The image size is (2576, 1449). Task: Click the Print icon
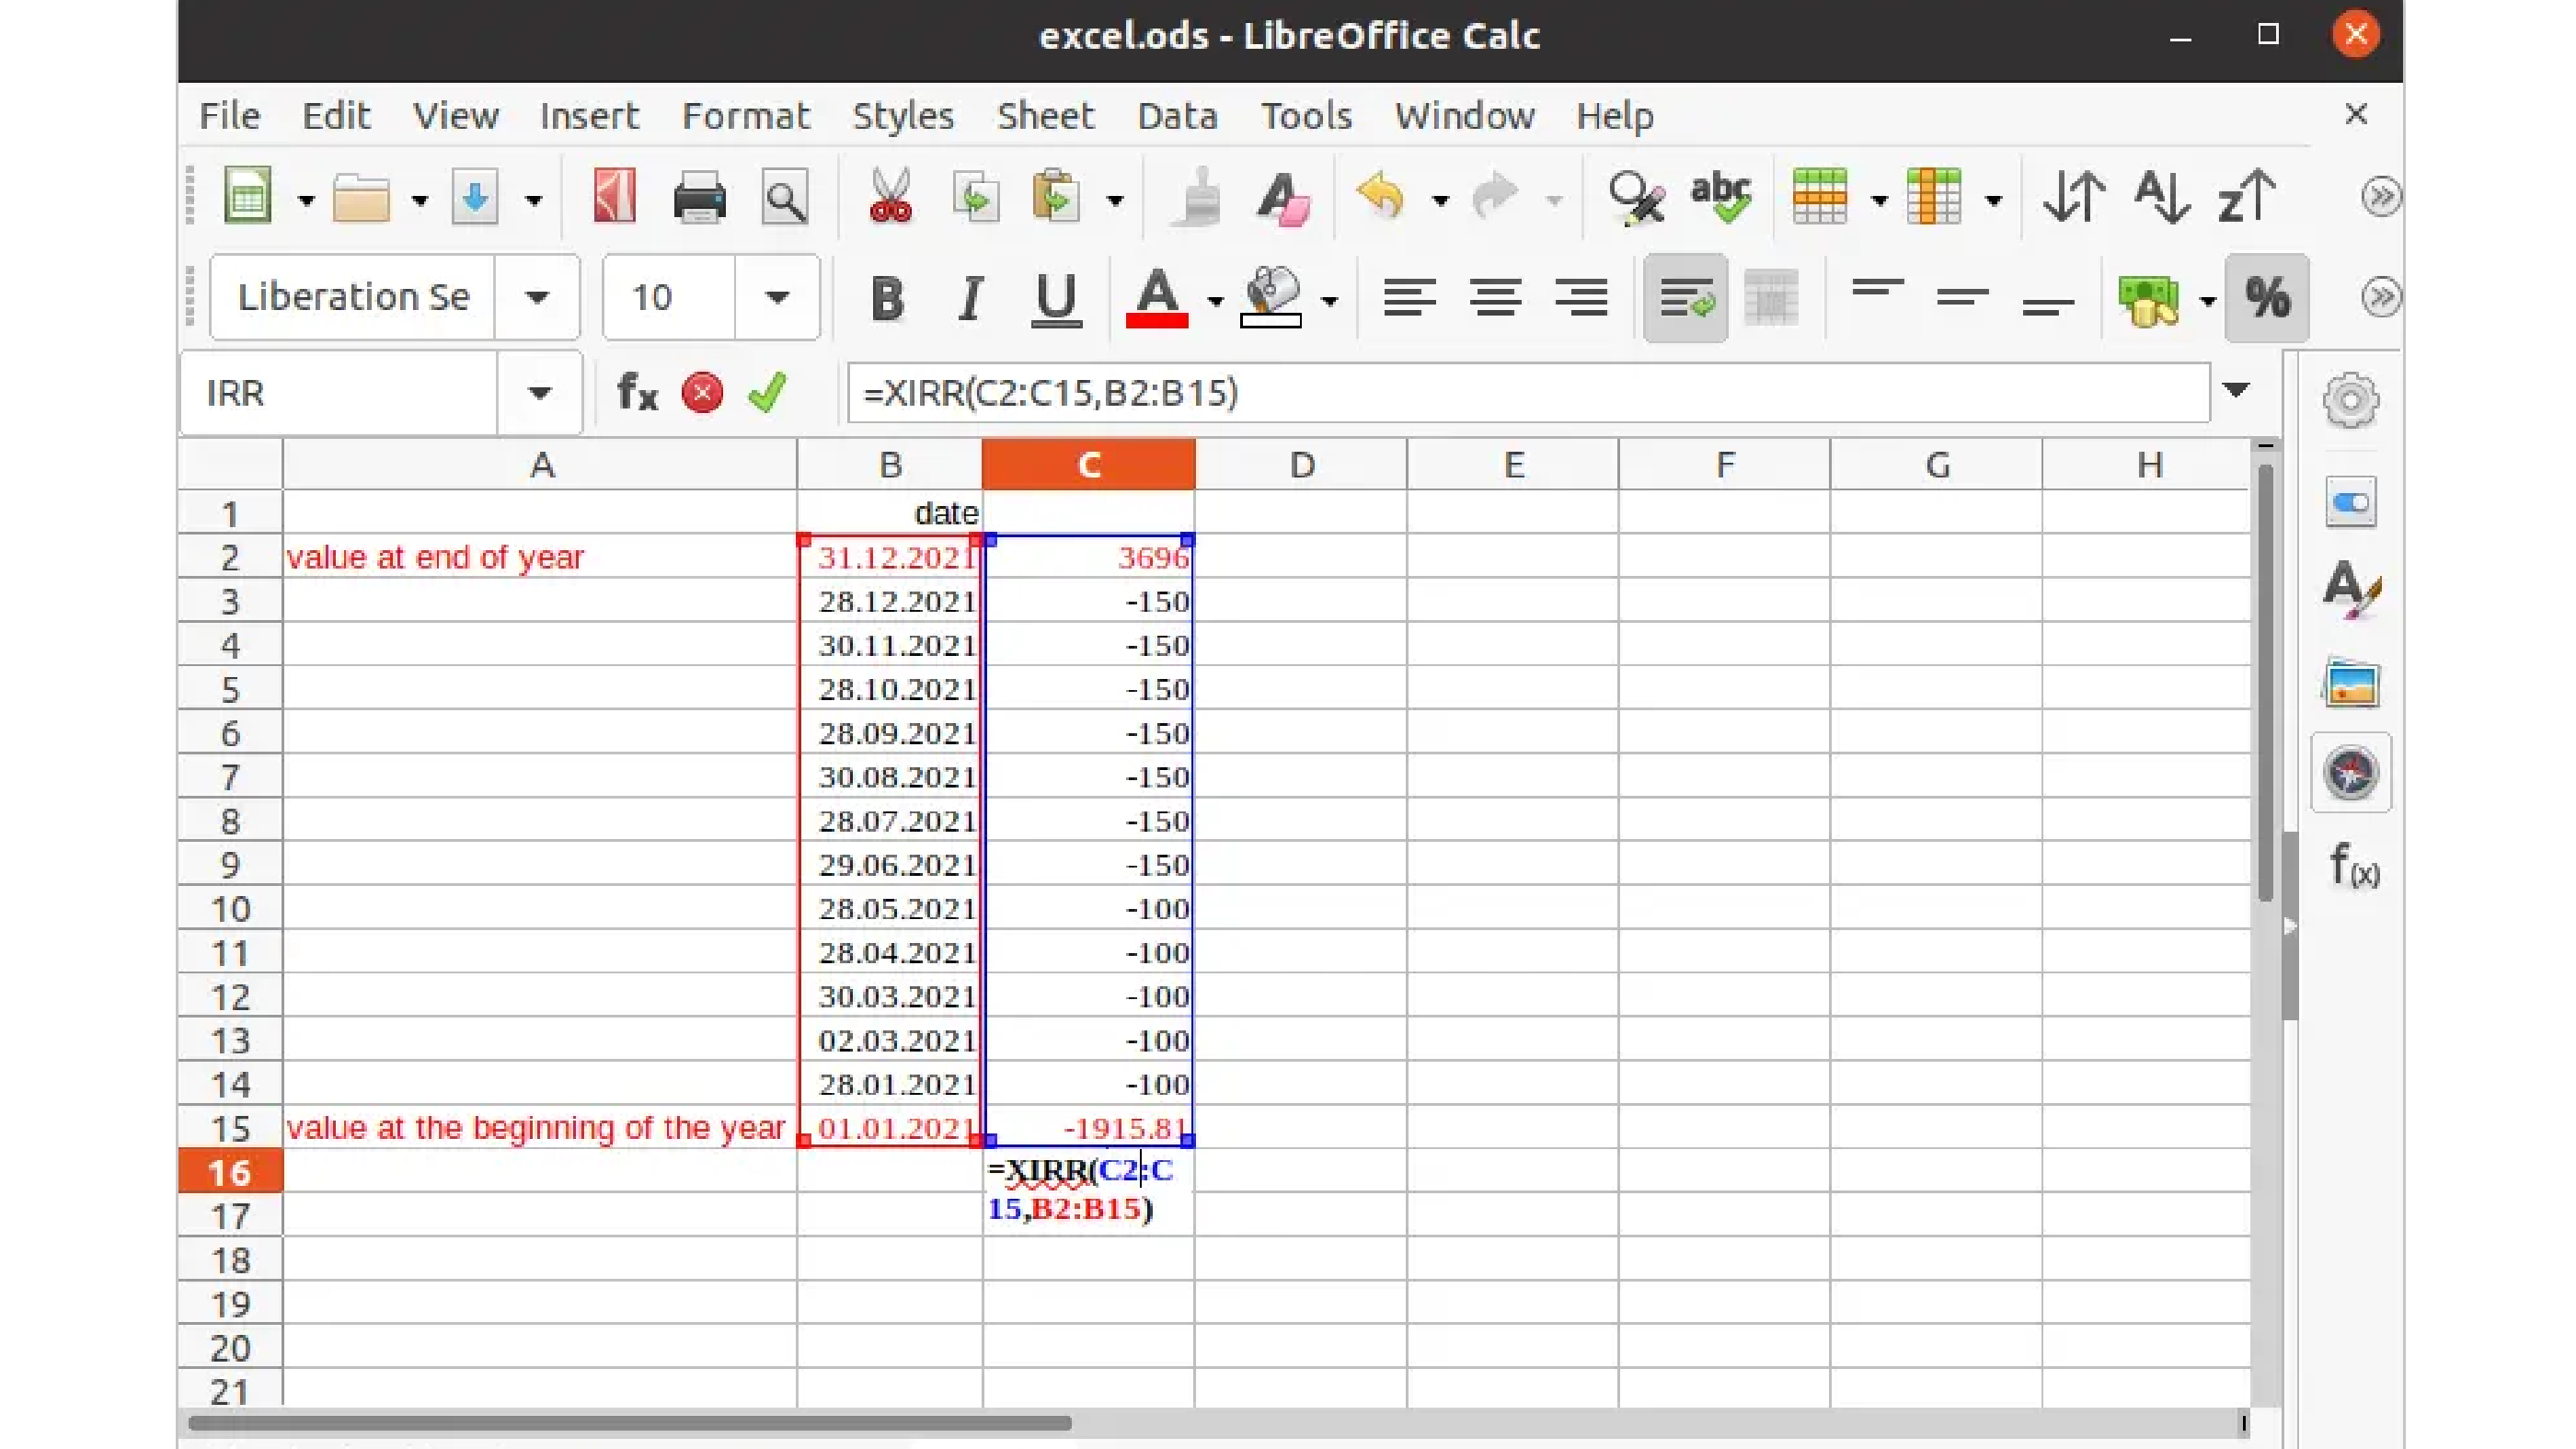699,196
